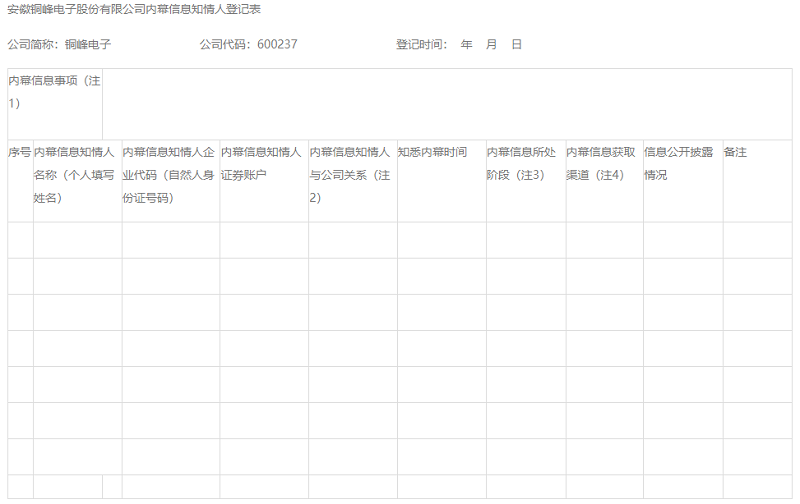
Task: Select the 内幕信息知情人名称 column header
Action: (x=77, y=175)
